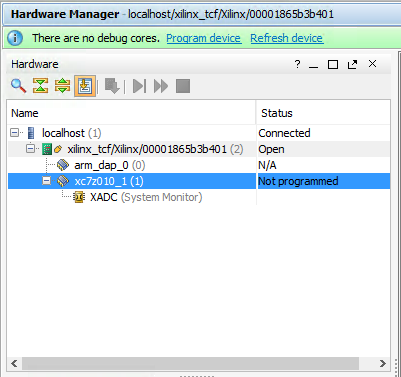Collapse all hardware tree items
Image resolution: width=401 pixels, height=377 pixels.
[40, 86]
